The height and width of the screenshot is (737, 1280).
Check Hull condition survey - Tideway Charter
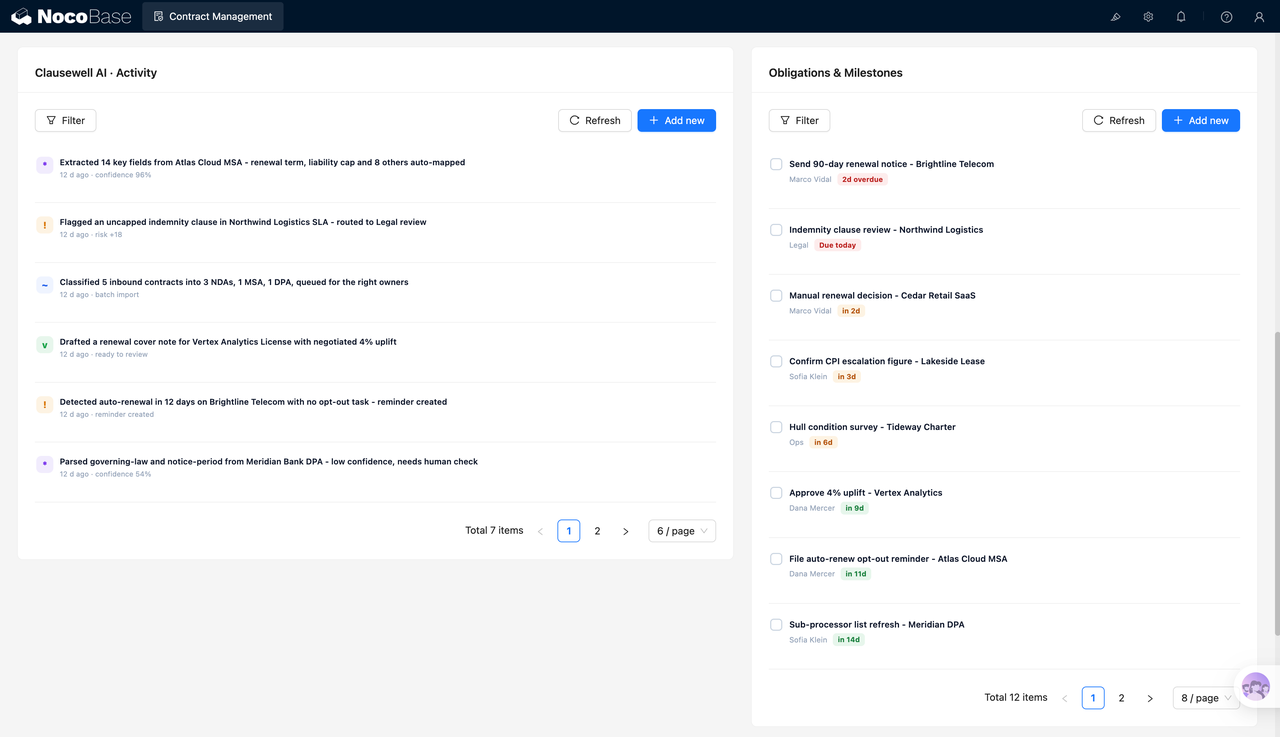point(776,427)
